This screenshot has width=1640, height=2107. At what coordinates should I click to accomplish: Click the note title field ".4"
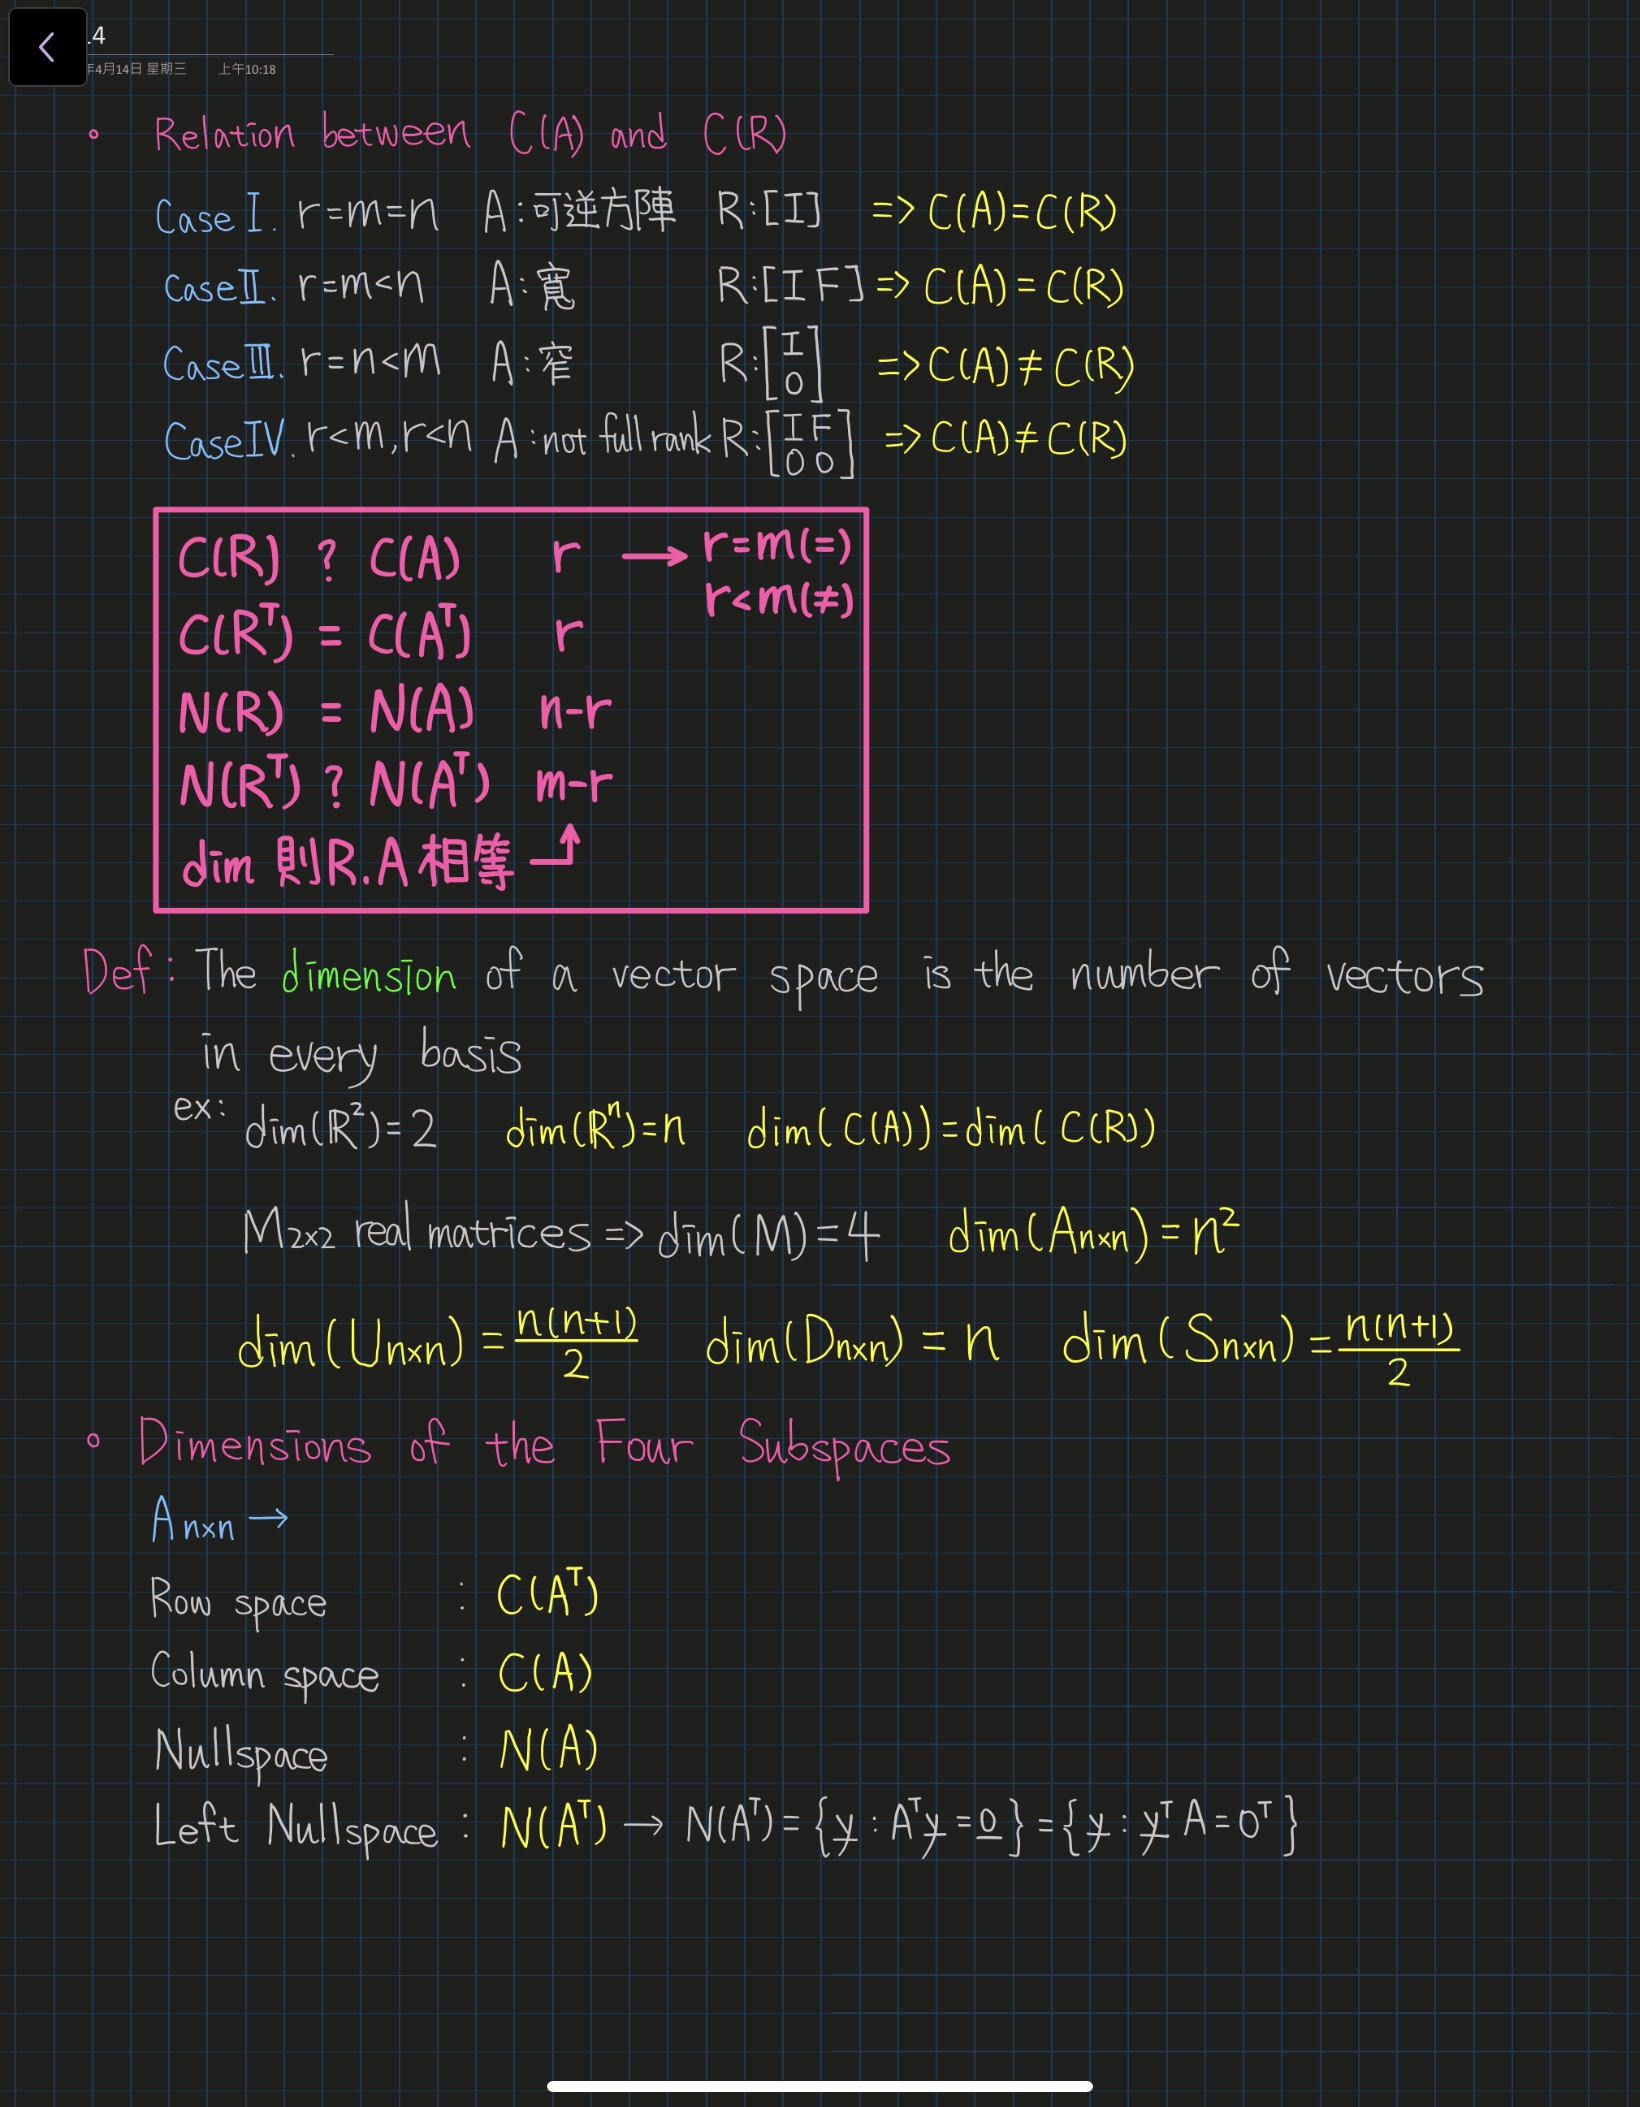coord(97,36)
